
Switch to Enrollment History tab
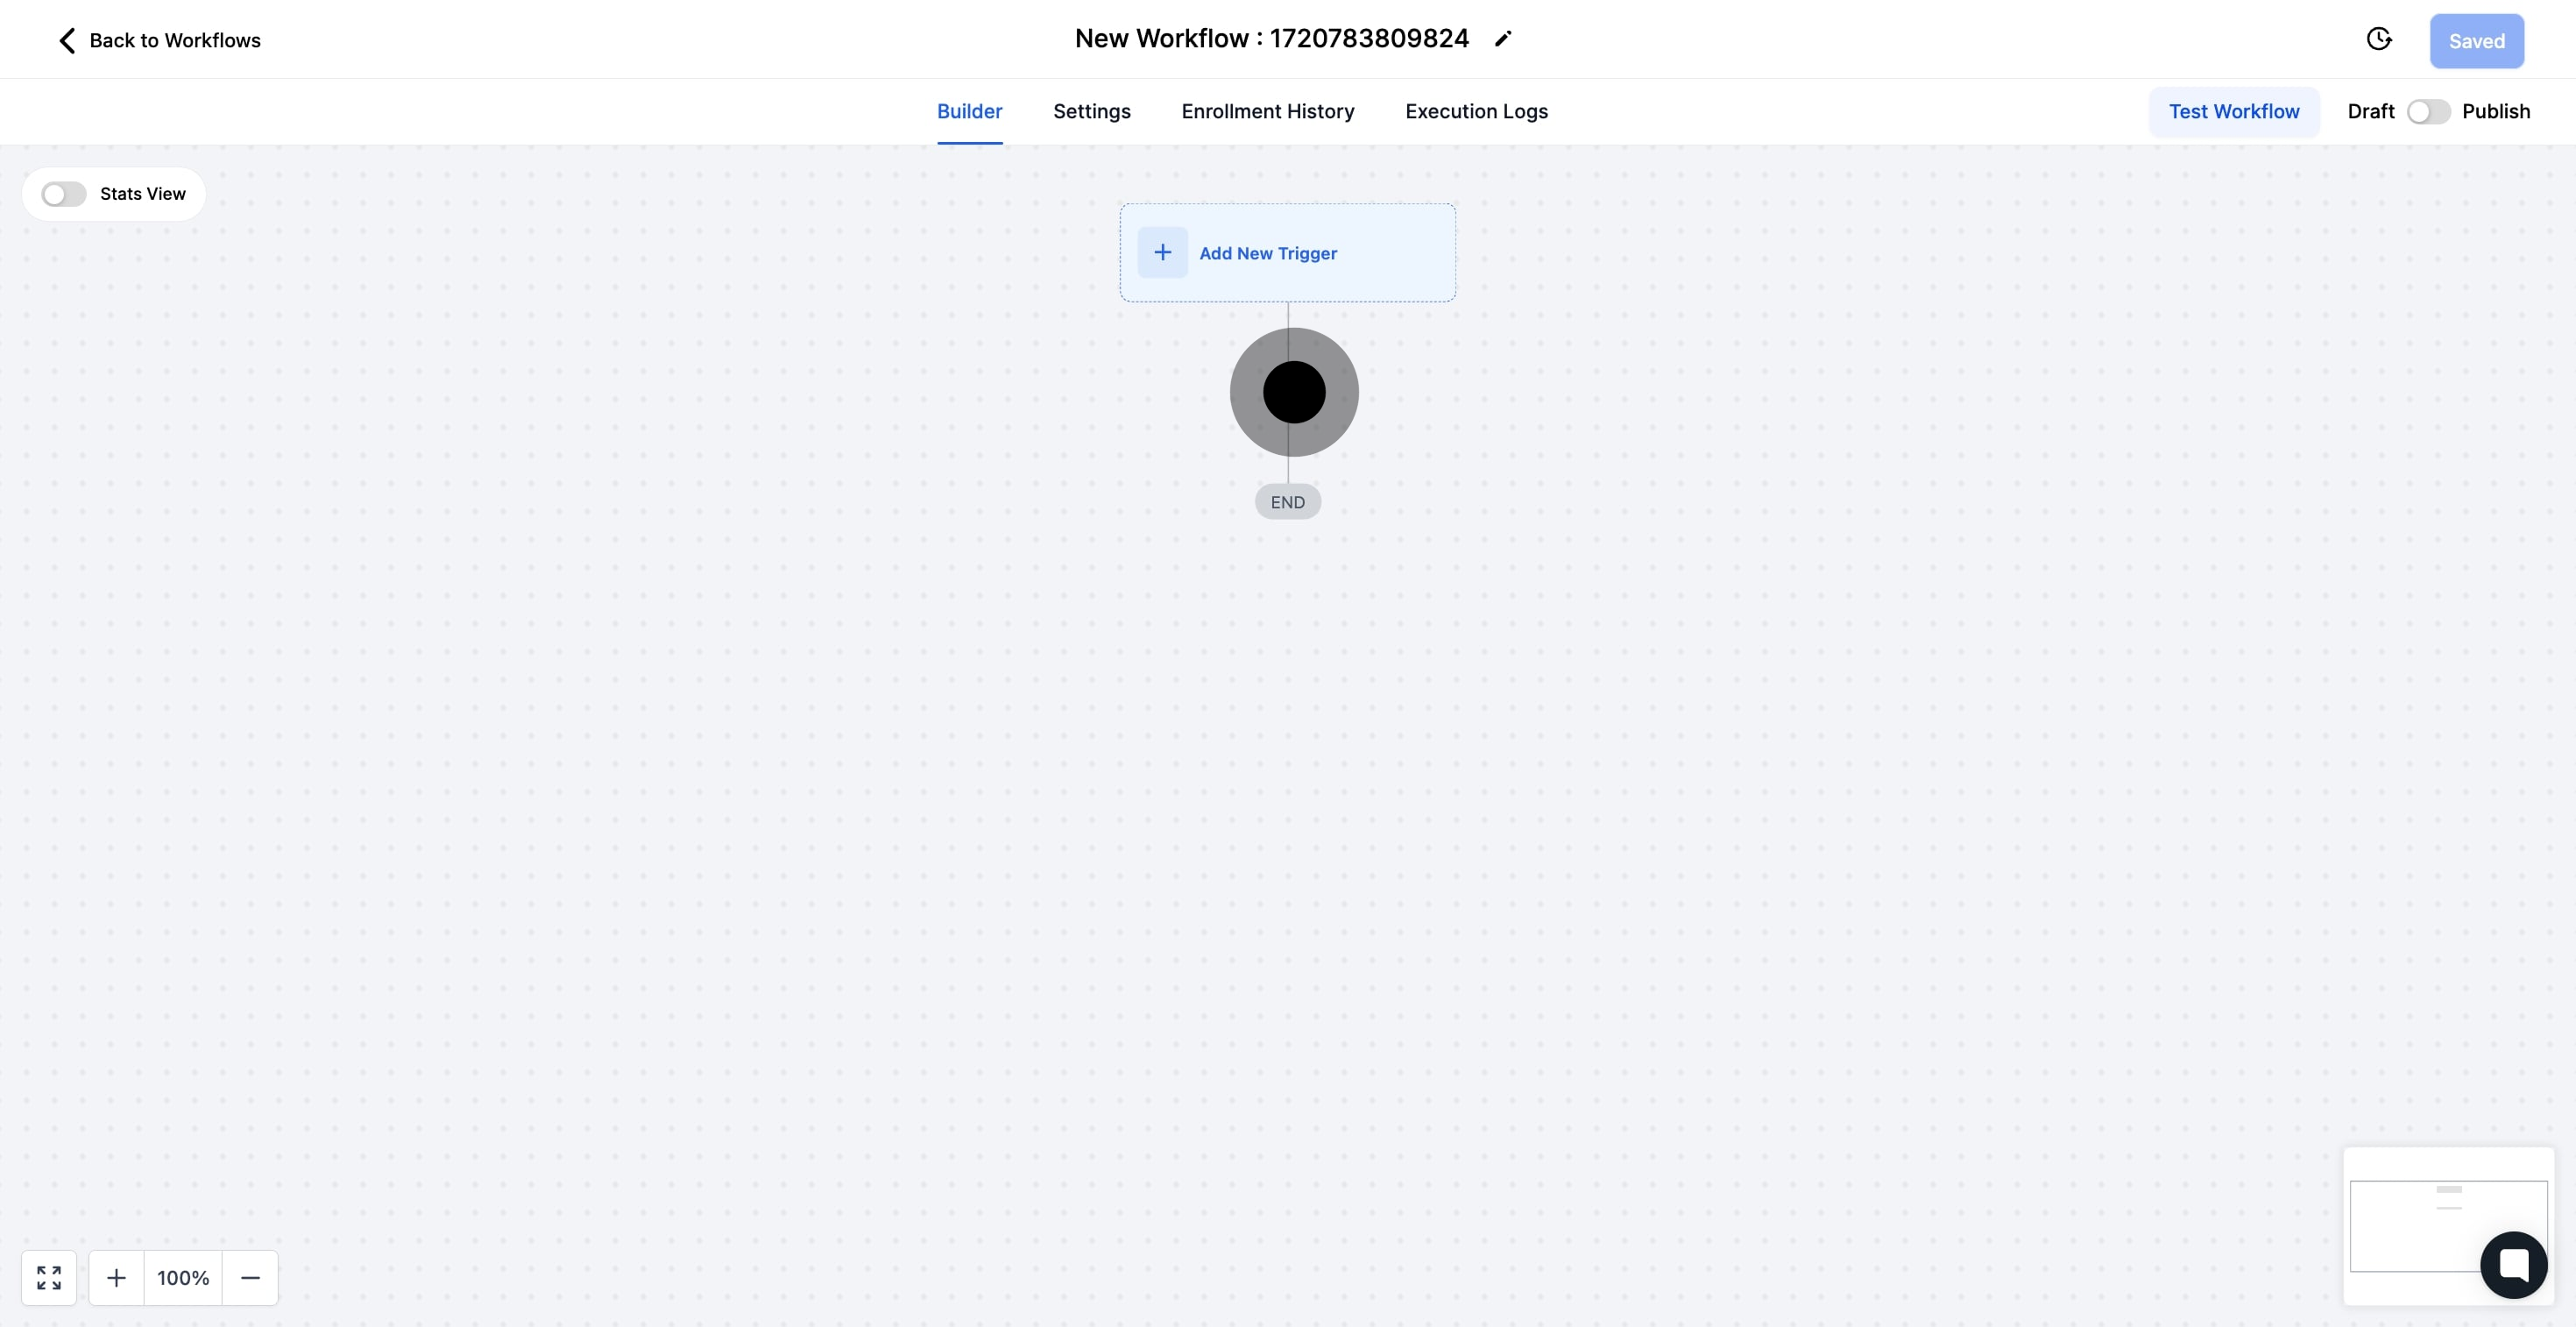[1267, 111]
